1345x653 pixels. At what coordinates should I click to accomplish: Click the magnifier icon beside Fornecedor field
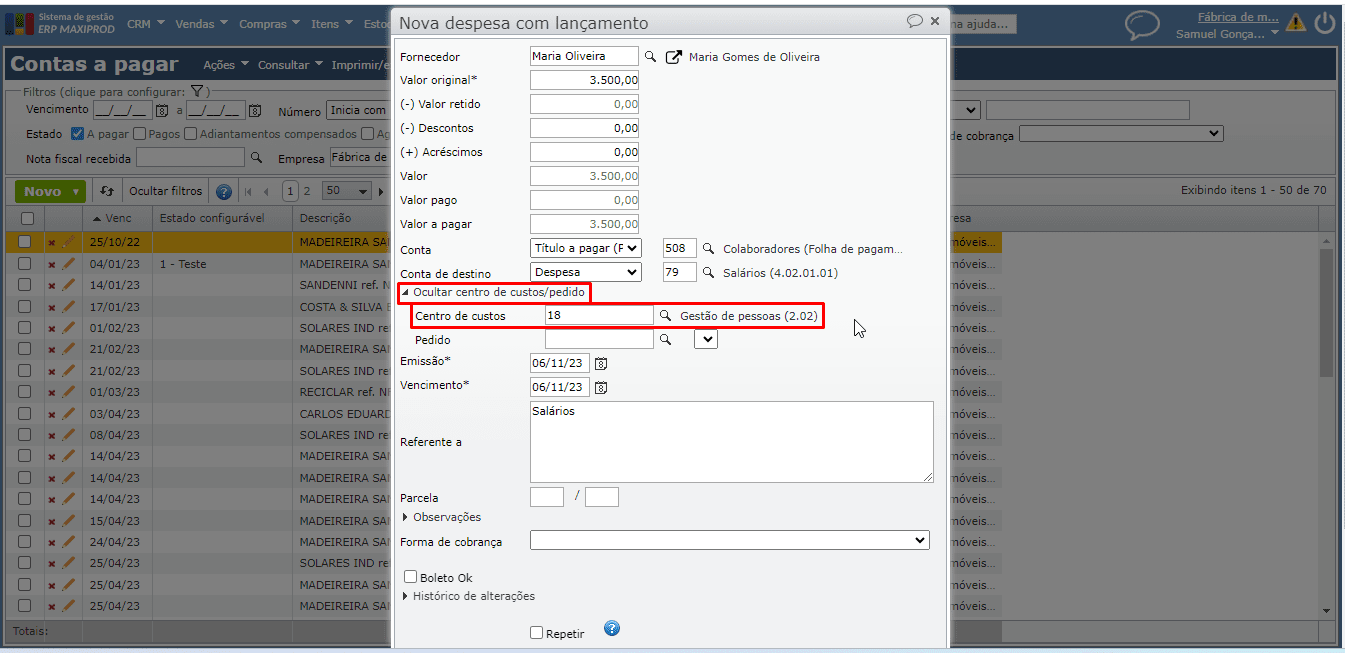pyautogui.click(x=650, y=57)
